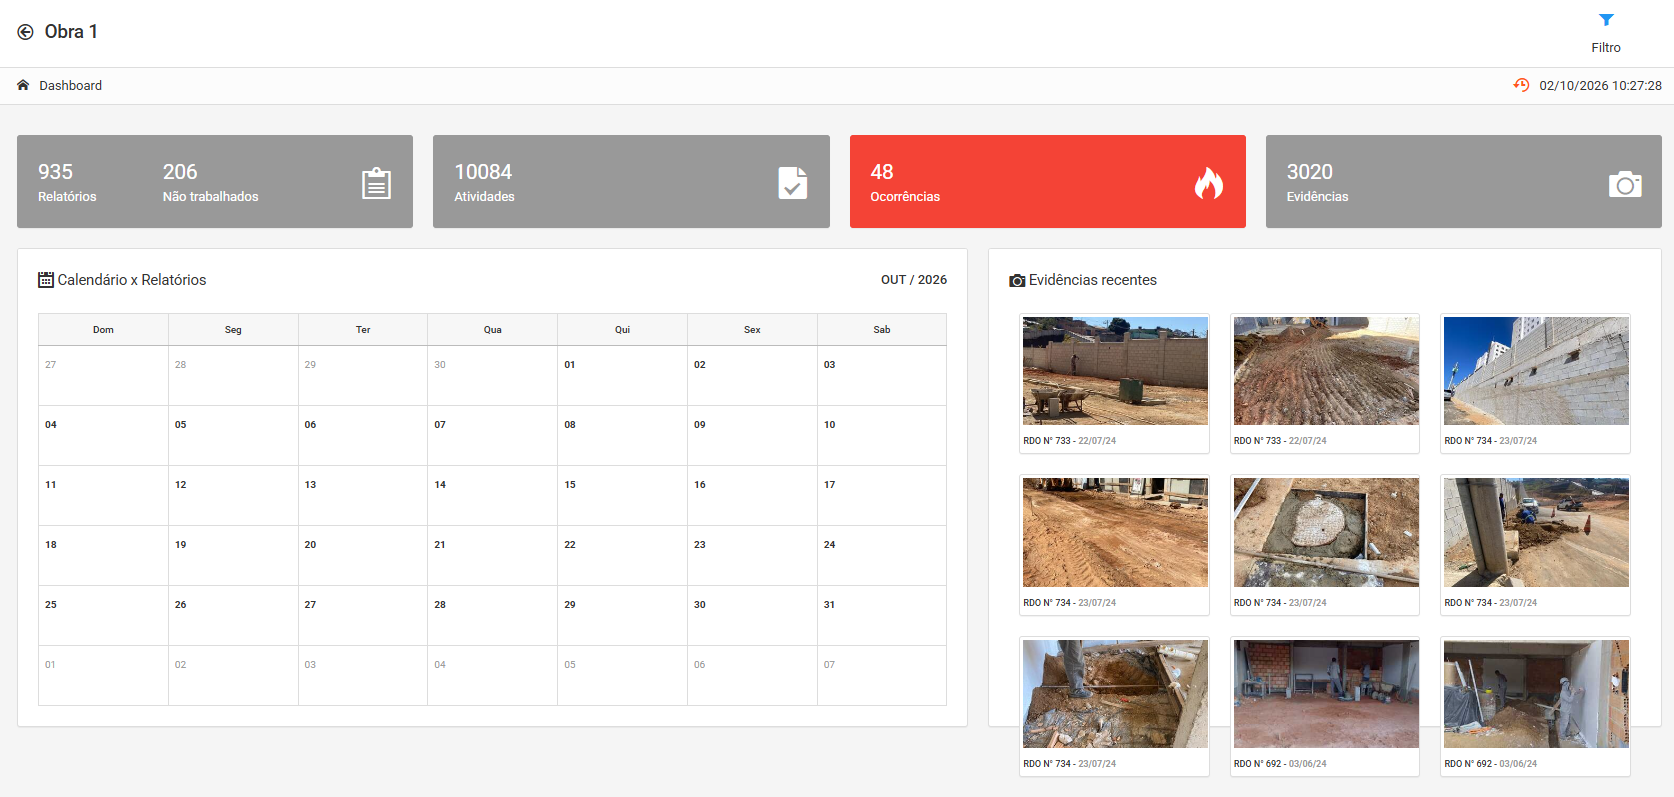Open RDO 734 dirt road photo thumbnail

(x=1115, y=532)
